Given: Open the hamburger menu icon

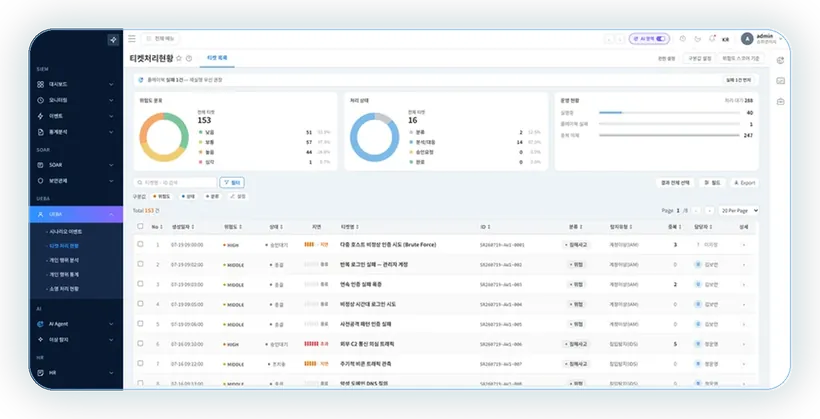Looking at the screenshot, I should 132,39.
